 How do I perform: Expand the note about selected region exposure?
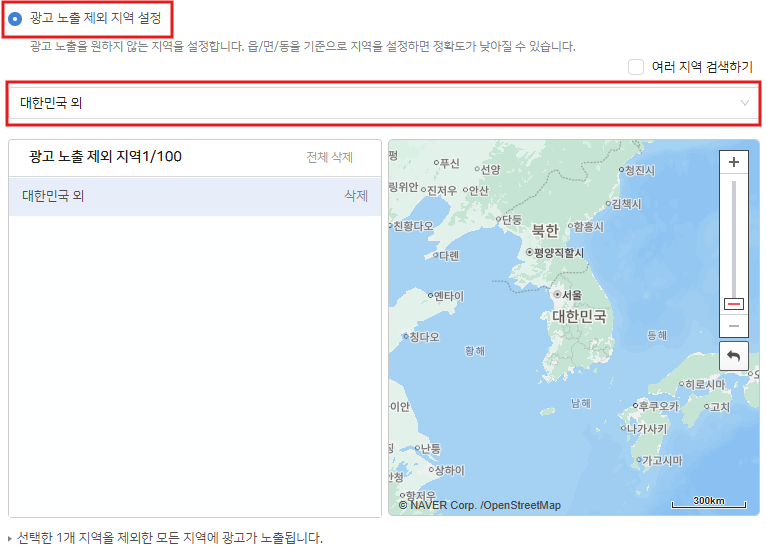[10, 538]
